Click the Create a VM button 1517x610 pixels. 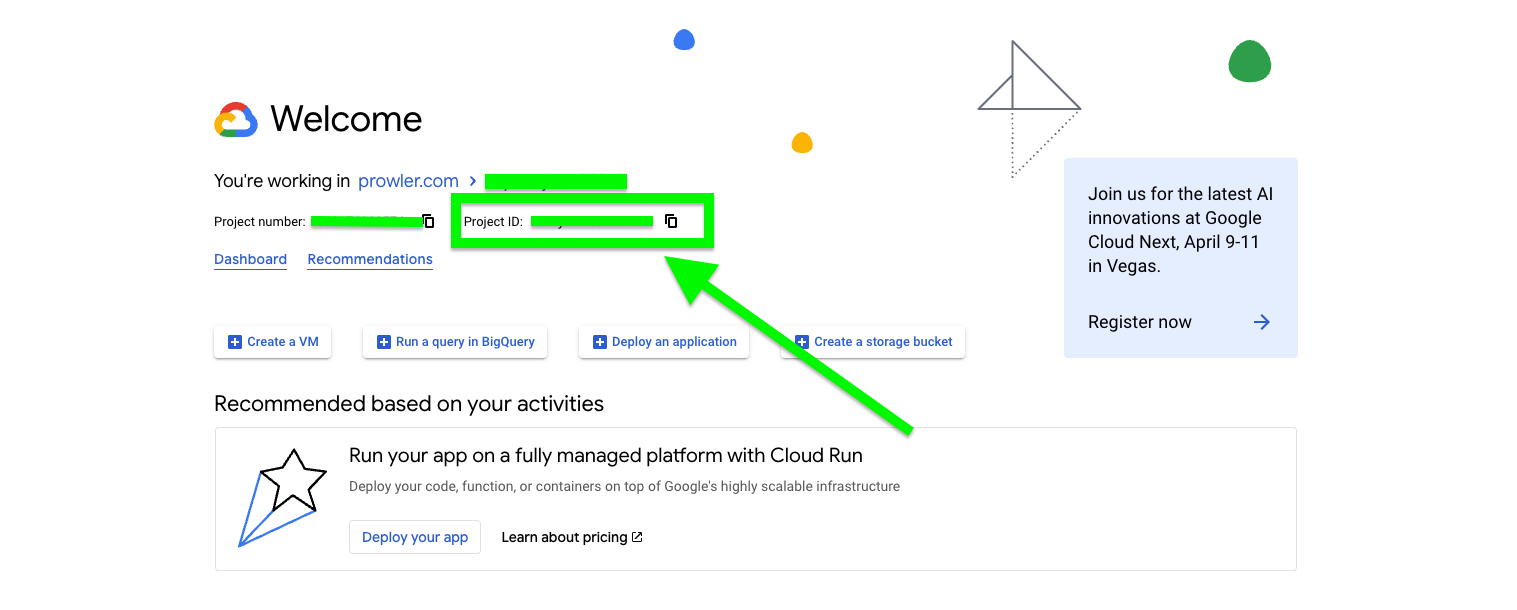273,342
